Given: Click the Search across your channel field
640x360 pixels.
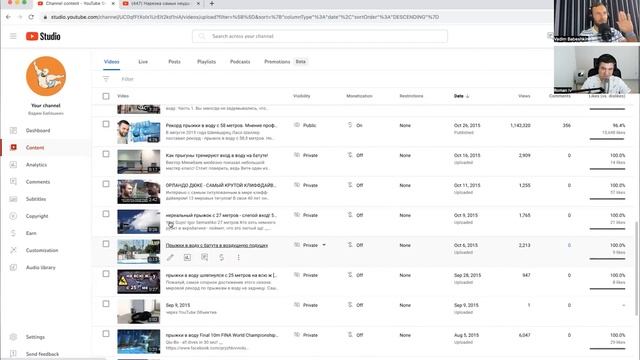Looking at the screenshot, I should (320, 36).
